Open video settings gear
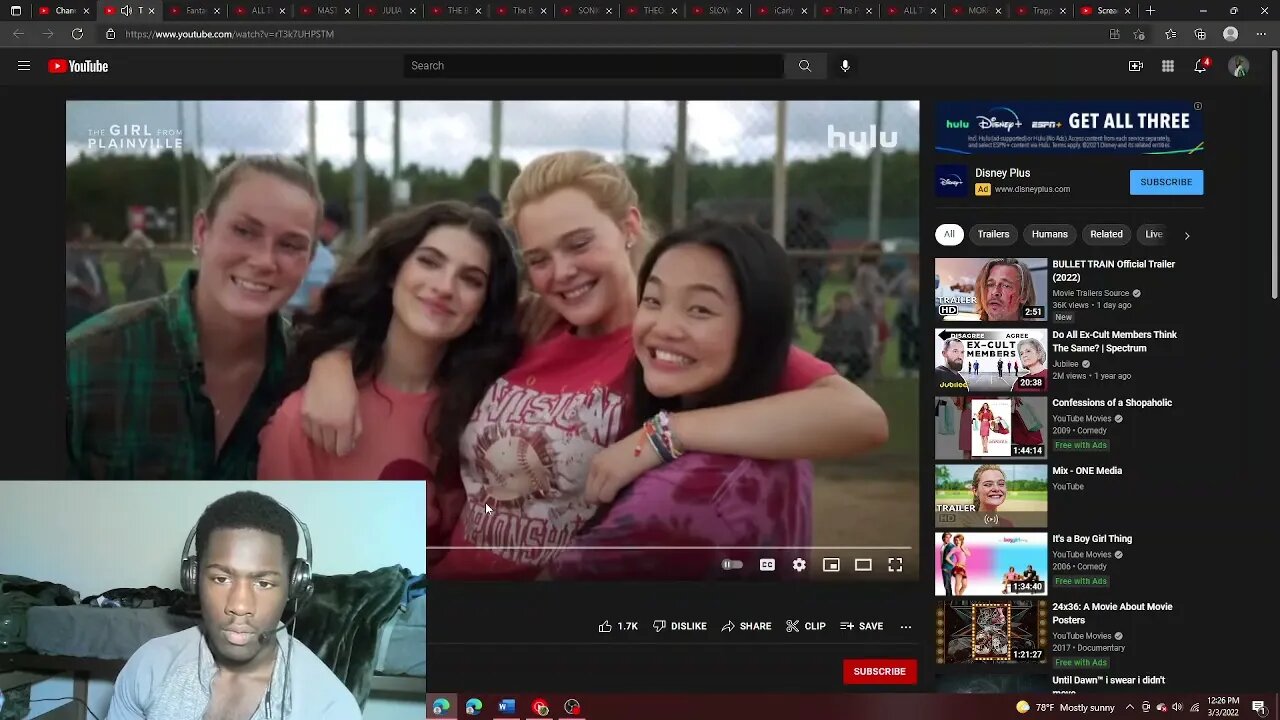The width and height of the screenshot is (1280, 720). pos(799,565)
